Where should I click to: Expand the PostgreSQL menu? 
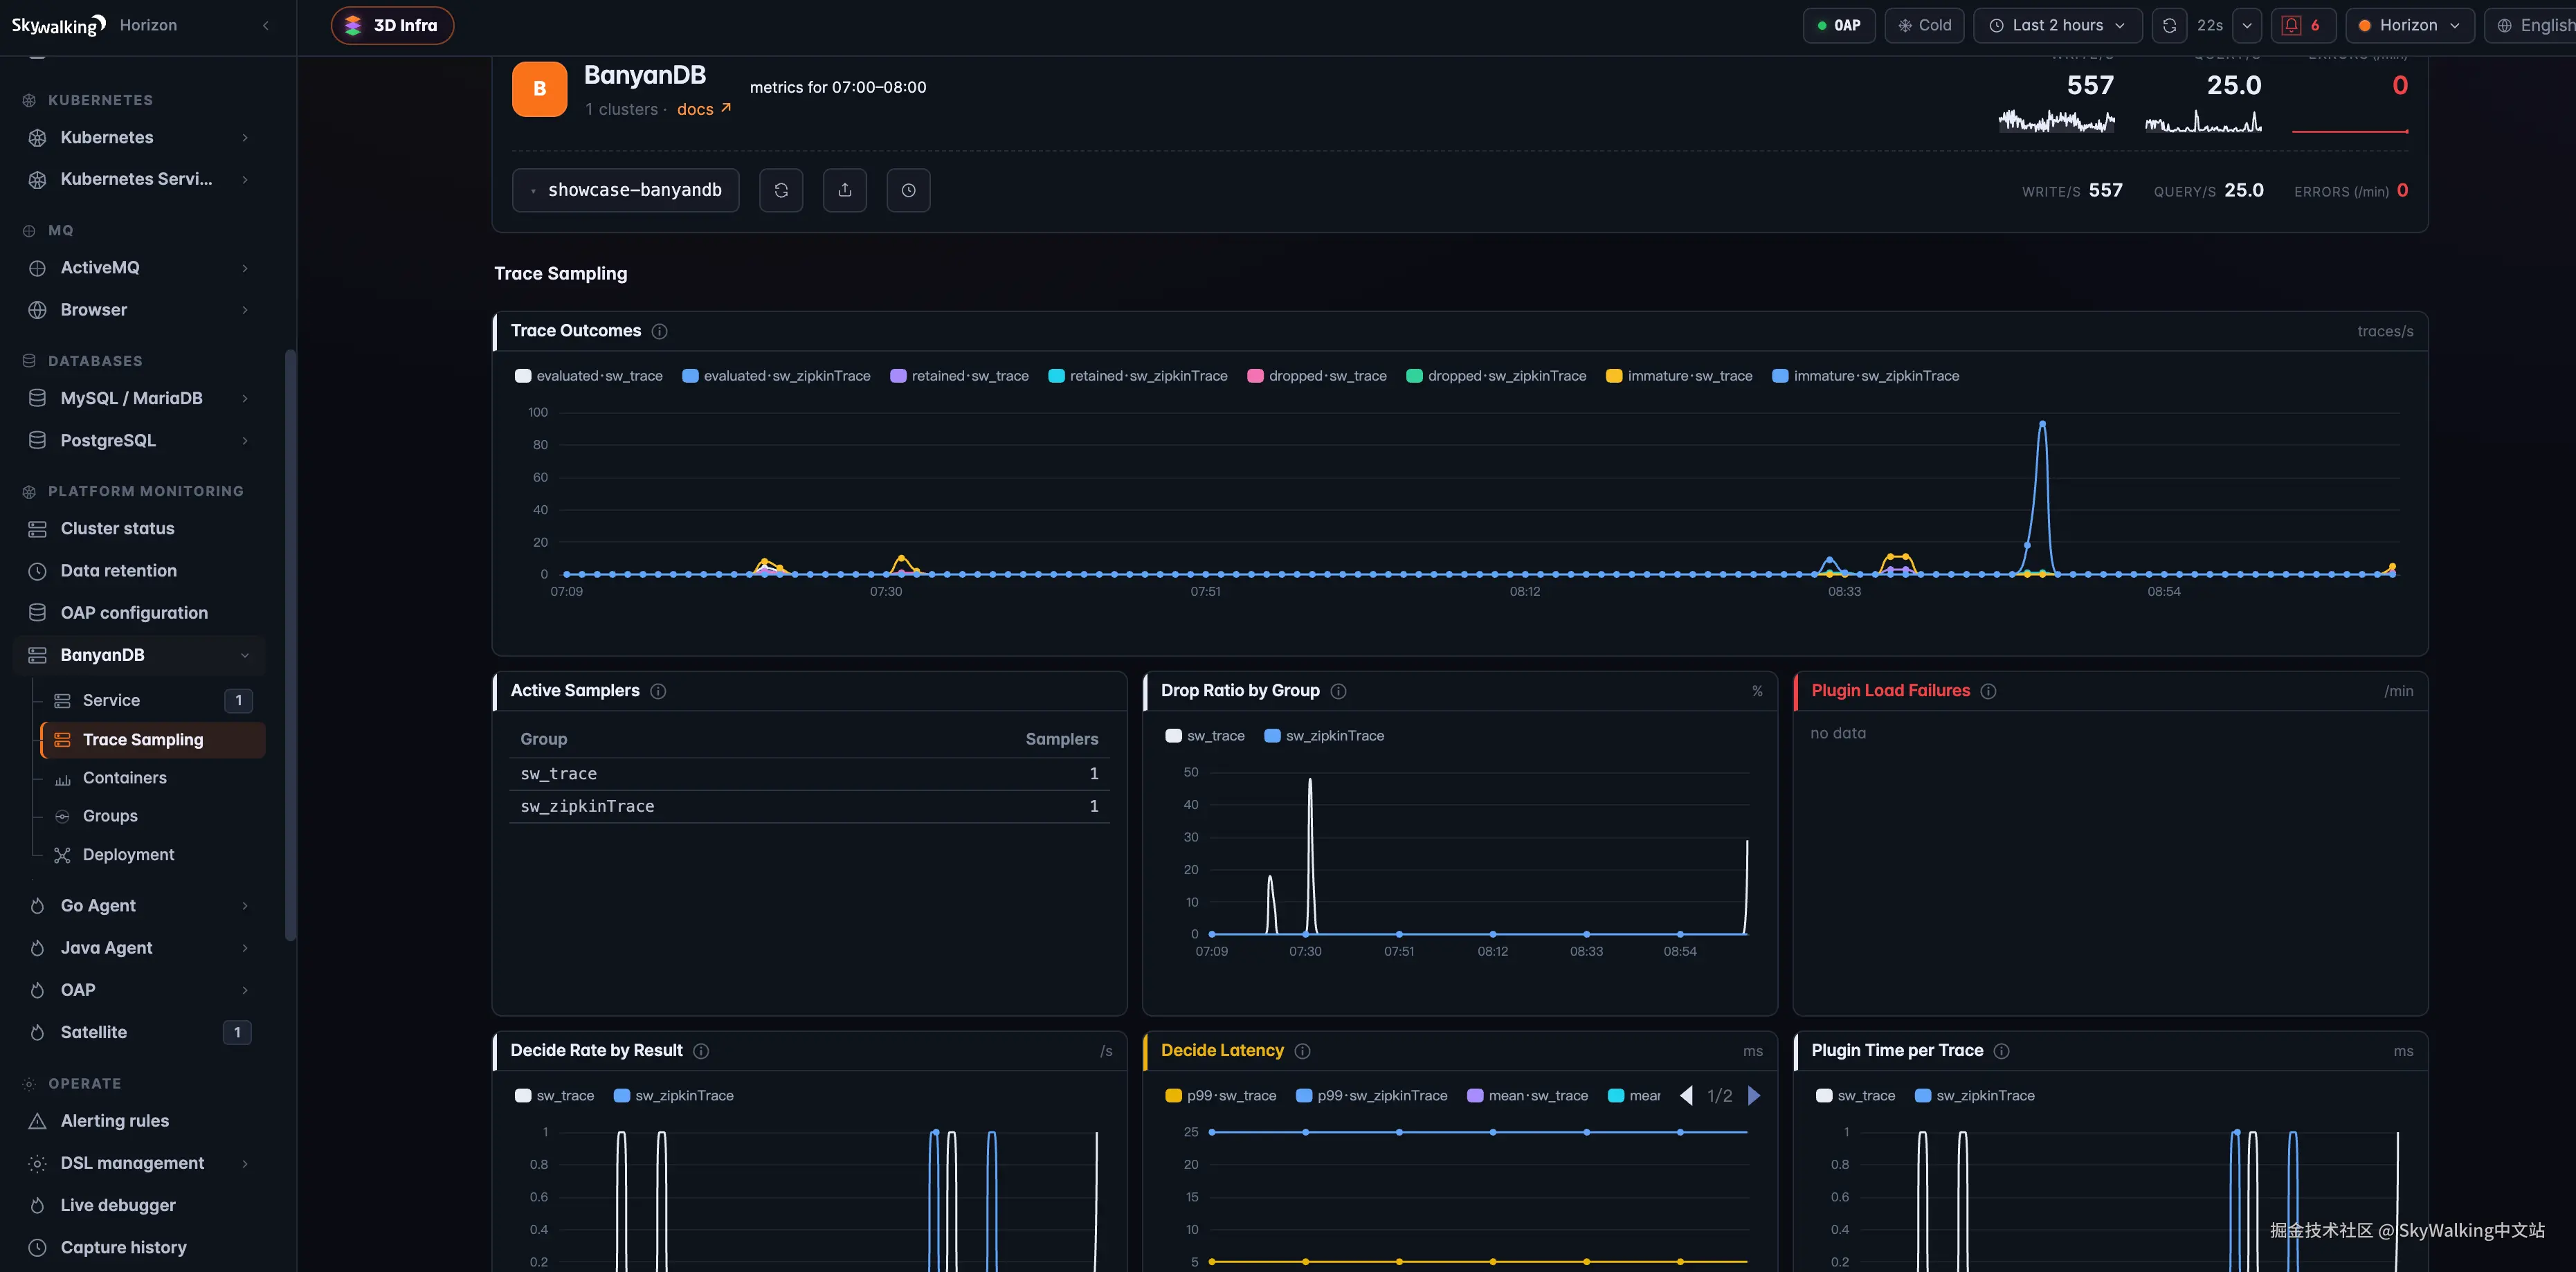click(140, 441)
